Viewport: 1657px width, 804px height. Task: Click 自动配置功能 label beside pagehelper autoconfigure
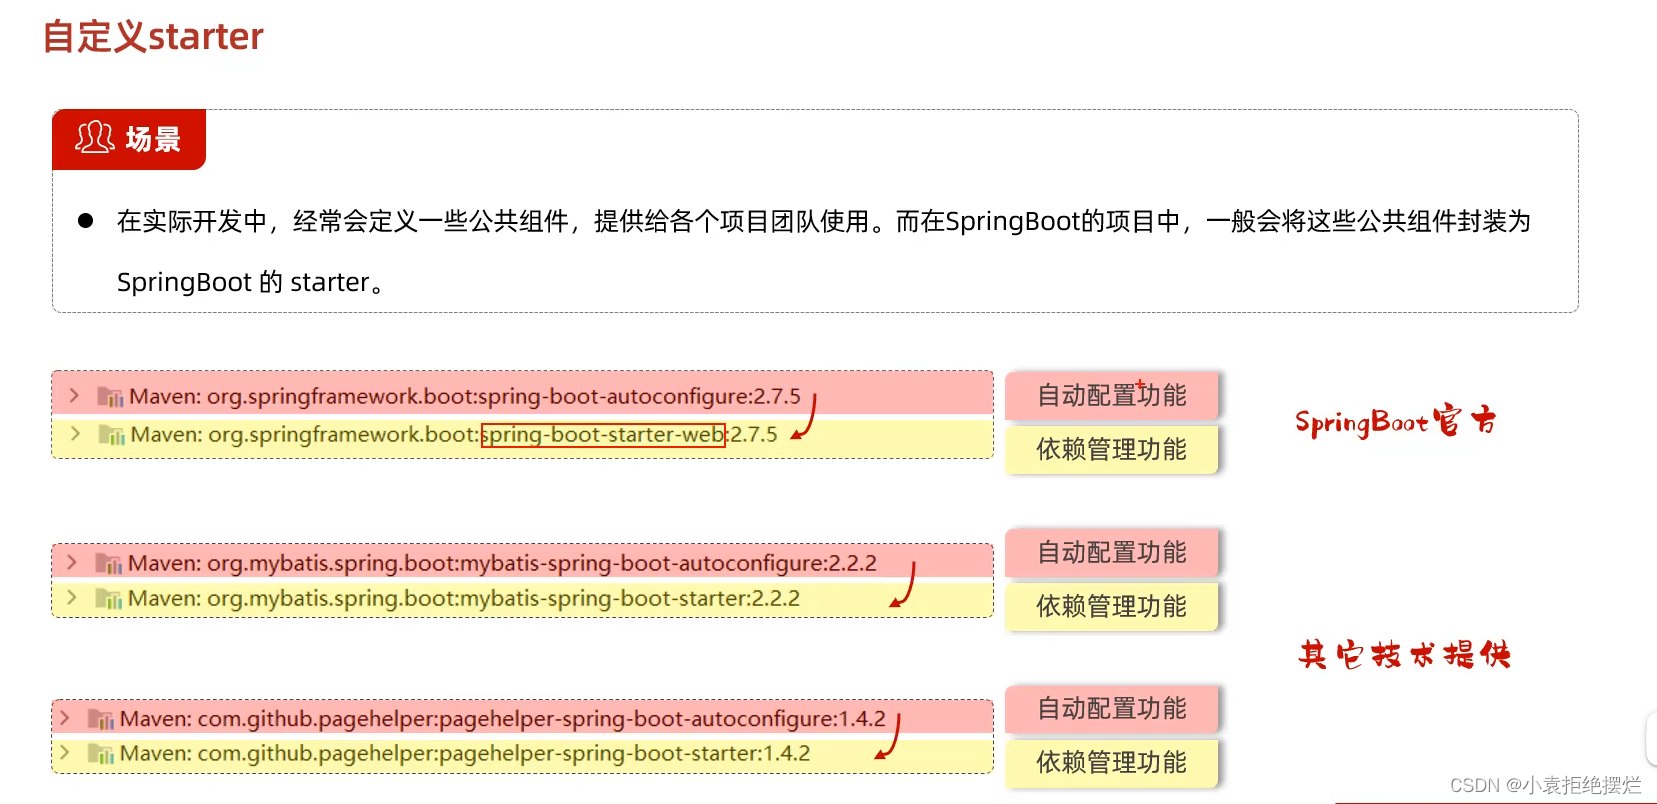(x=1112, y=708)
